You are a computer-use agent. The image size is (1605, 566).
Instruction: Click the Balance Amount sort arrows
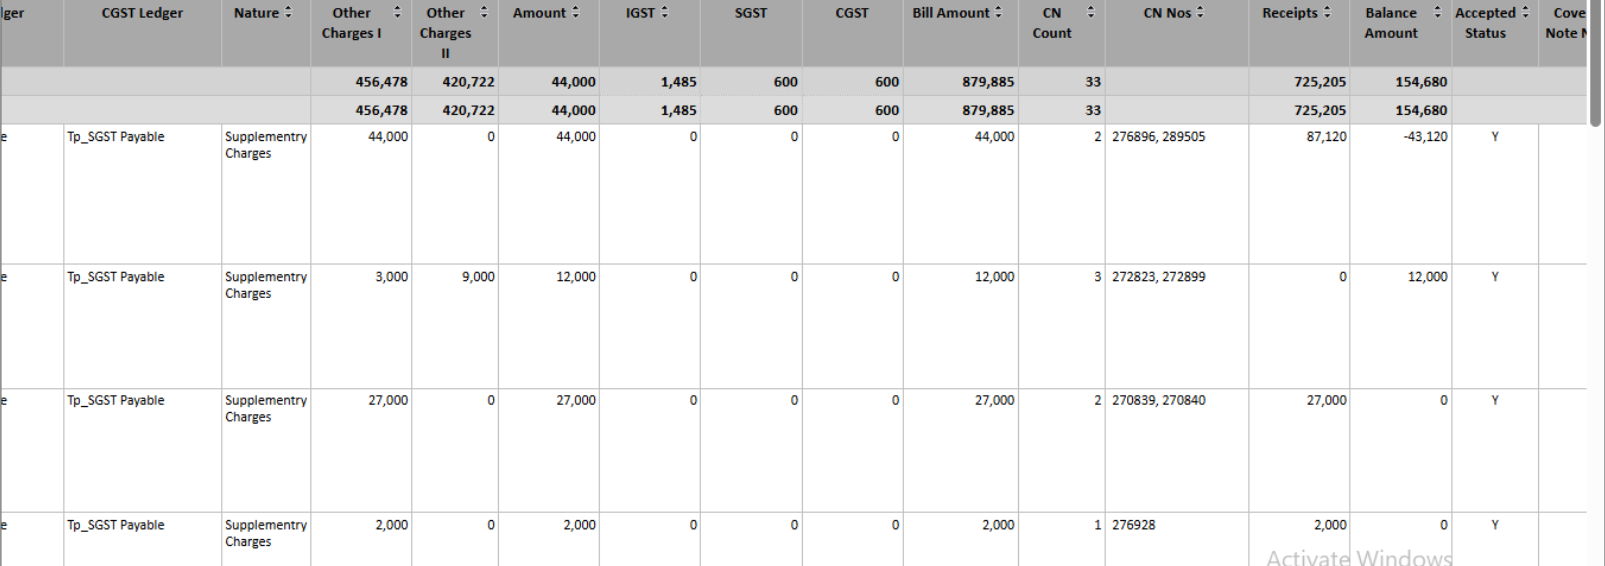(x=1437, y=13)
